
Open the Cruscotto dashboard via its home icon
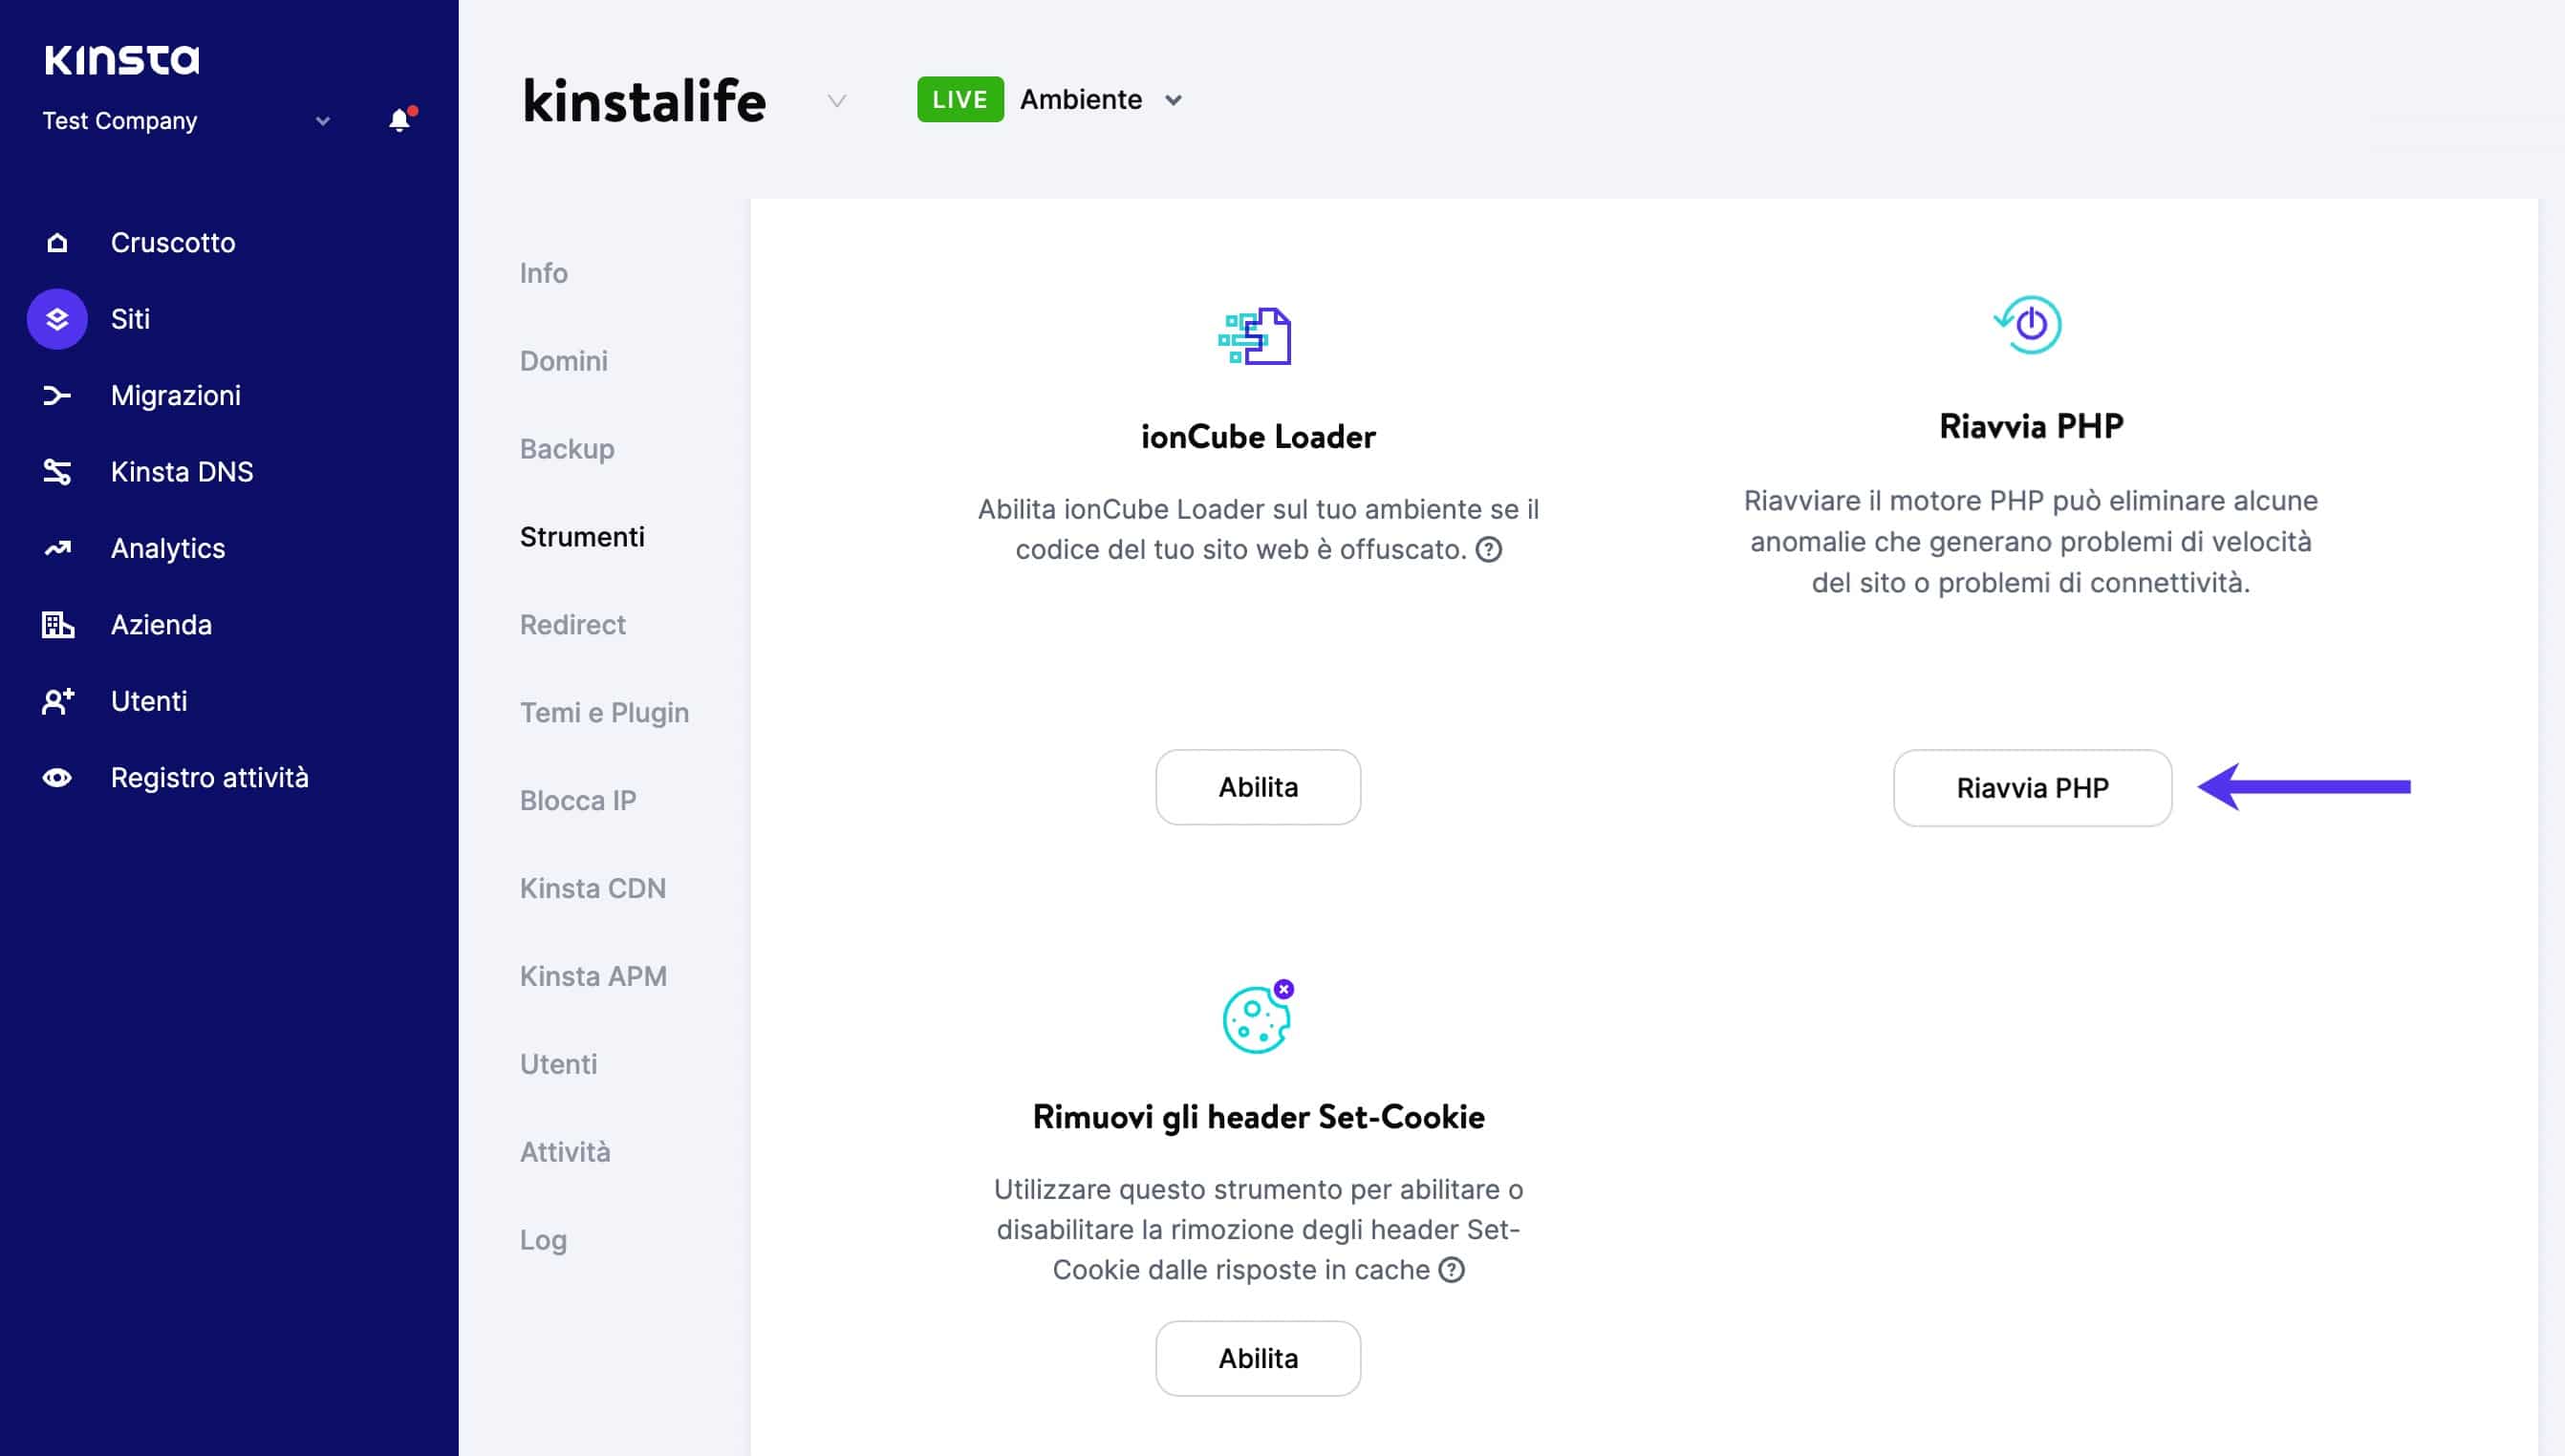(57, 242)
